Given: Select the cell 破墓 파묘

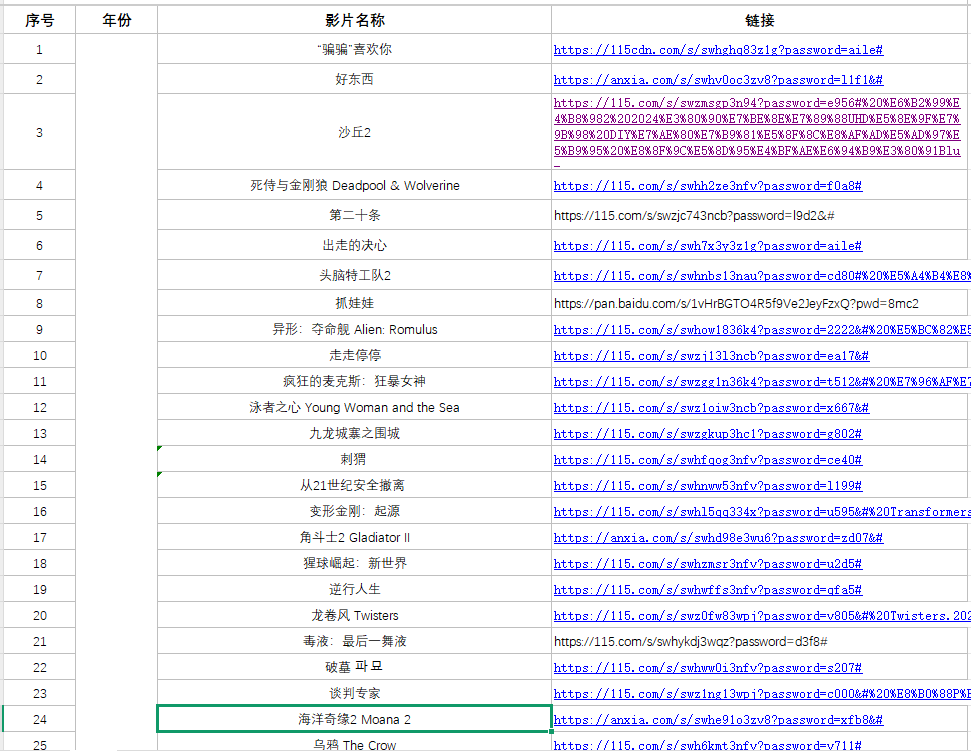Looking at the screenshot, I should (354, 667).
